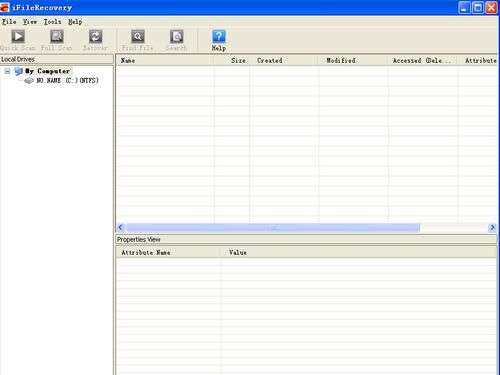Select the My Computer icon in tree

[19, 71]
